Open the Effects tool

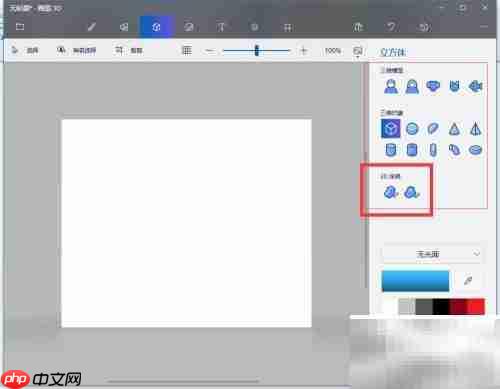tap(254, 27)
